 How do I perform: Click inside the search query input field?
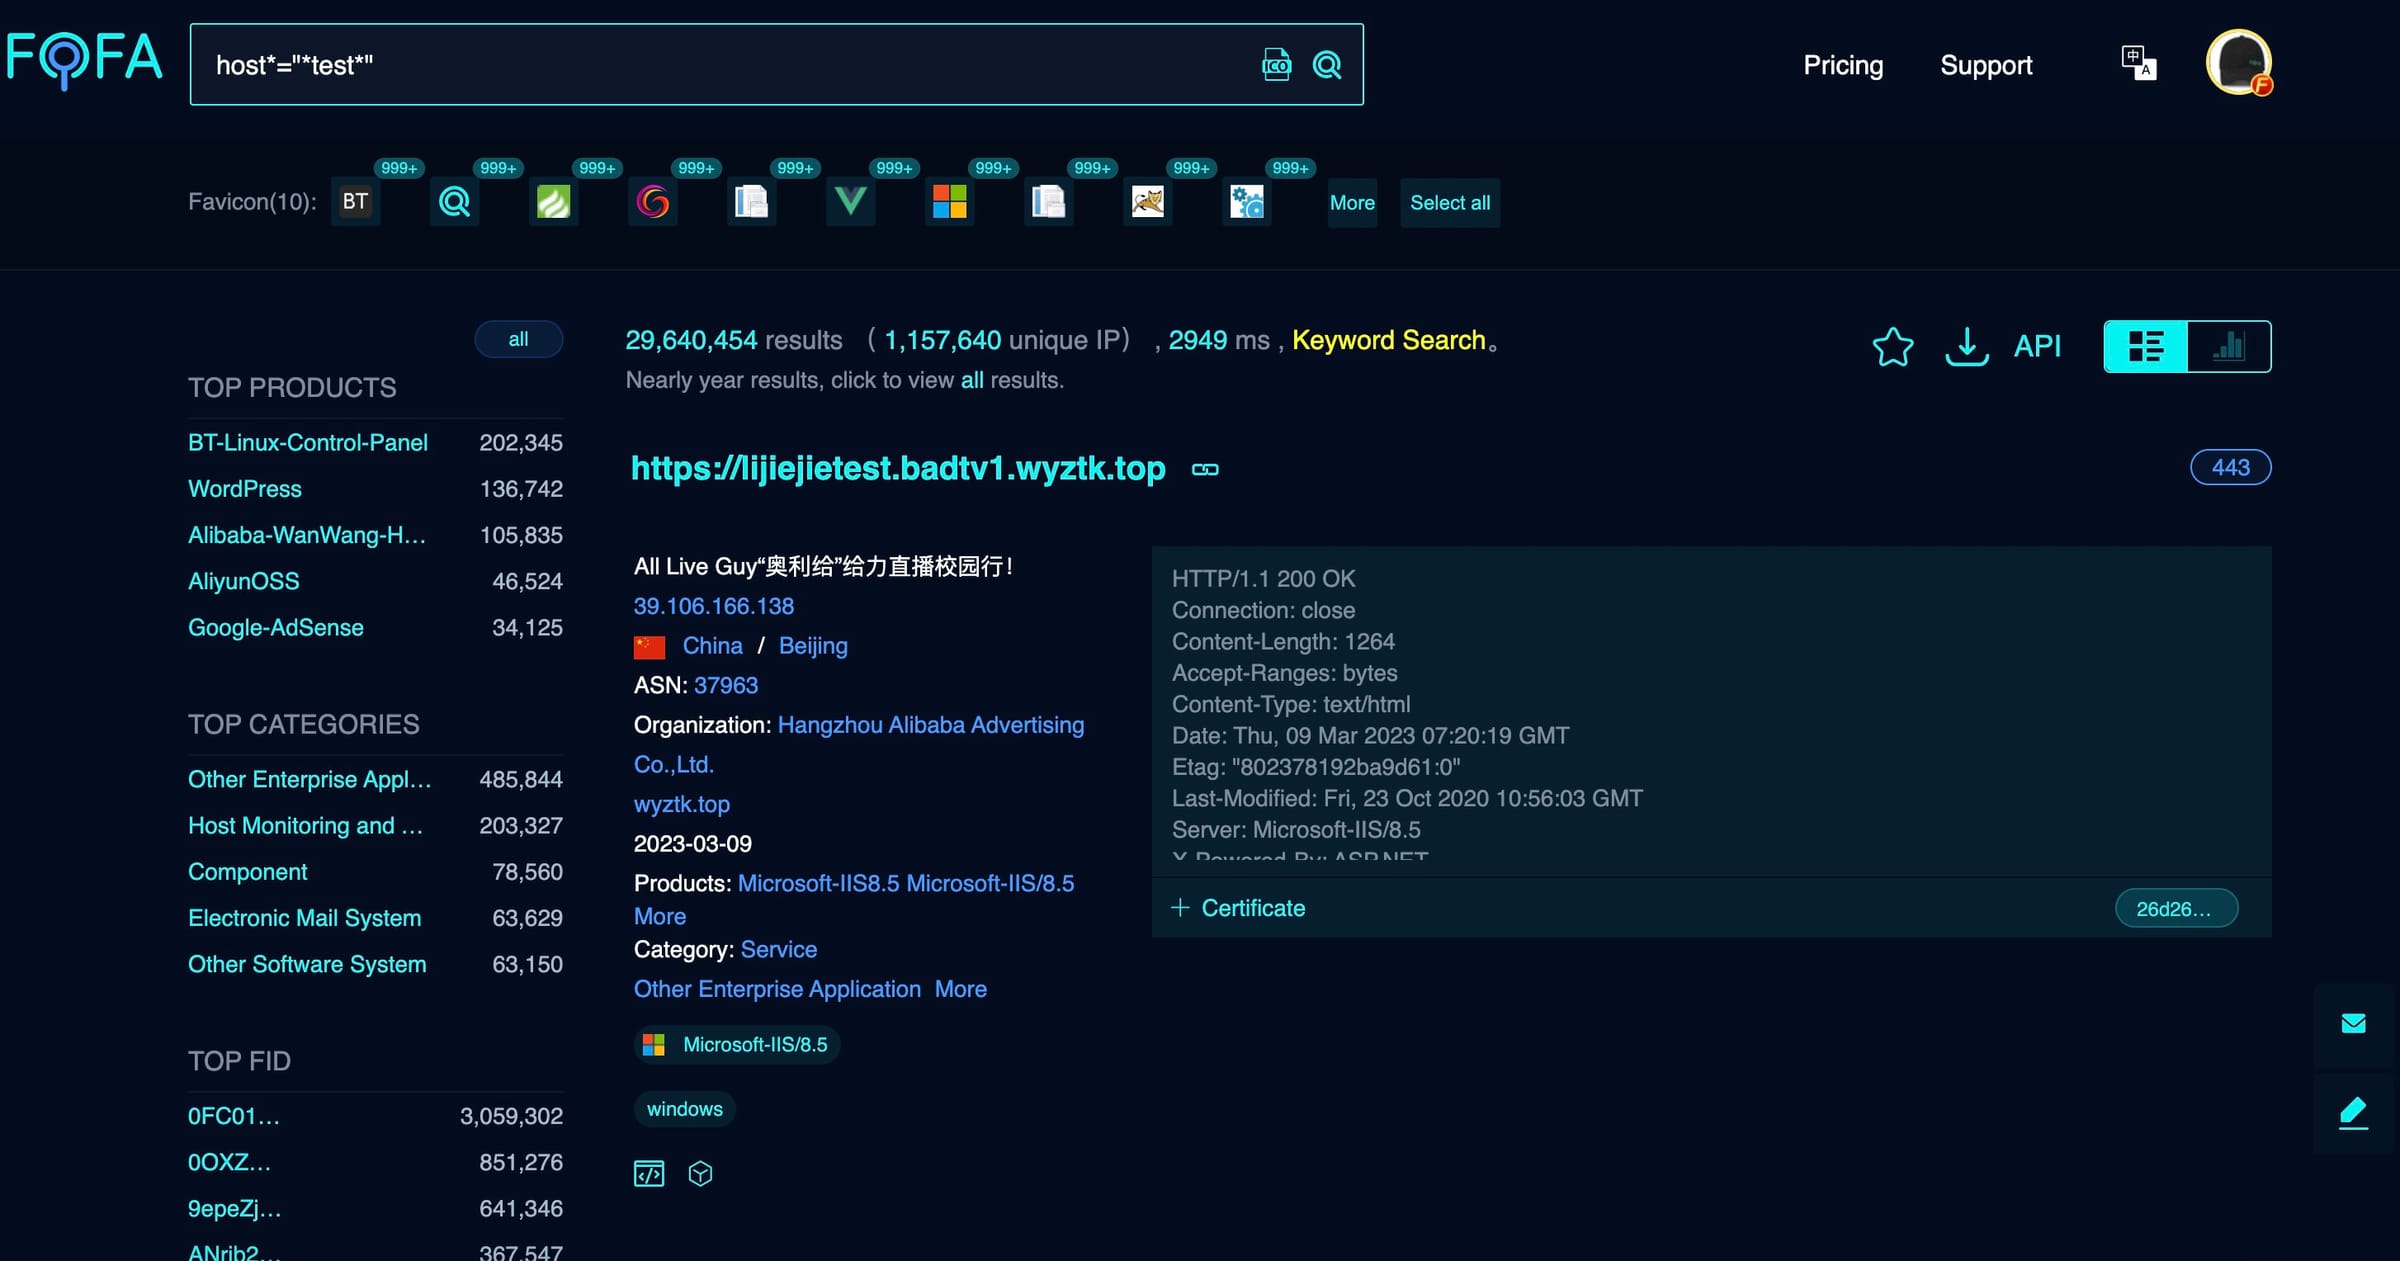coord(700,64)
